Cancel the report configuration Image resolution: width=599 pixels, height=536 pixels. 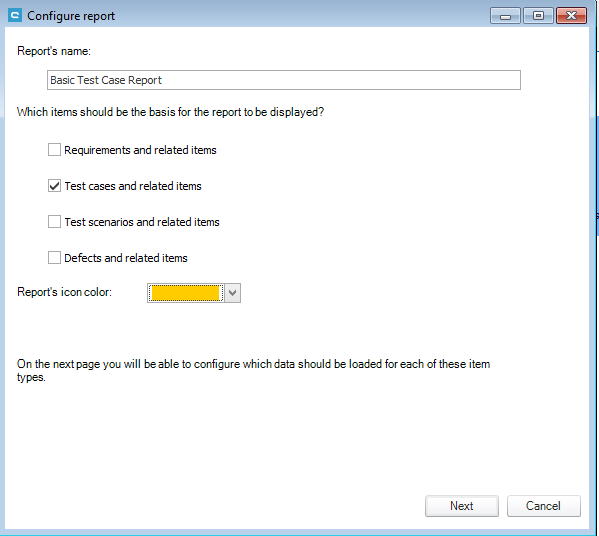click(543, 506)
